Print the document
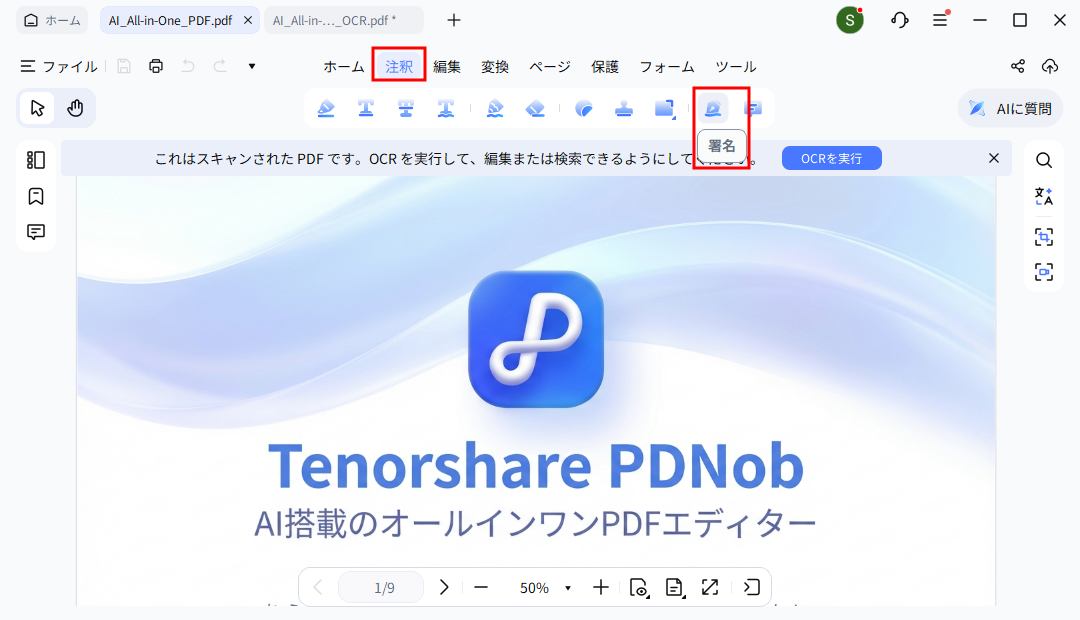The image size is (1080, 620). pos(156,66)
